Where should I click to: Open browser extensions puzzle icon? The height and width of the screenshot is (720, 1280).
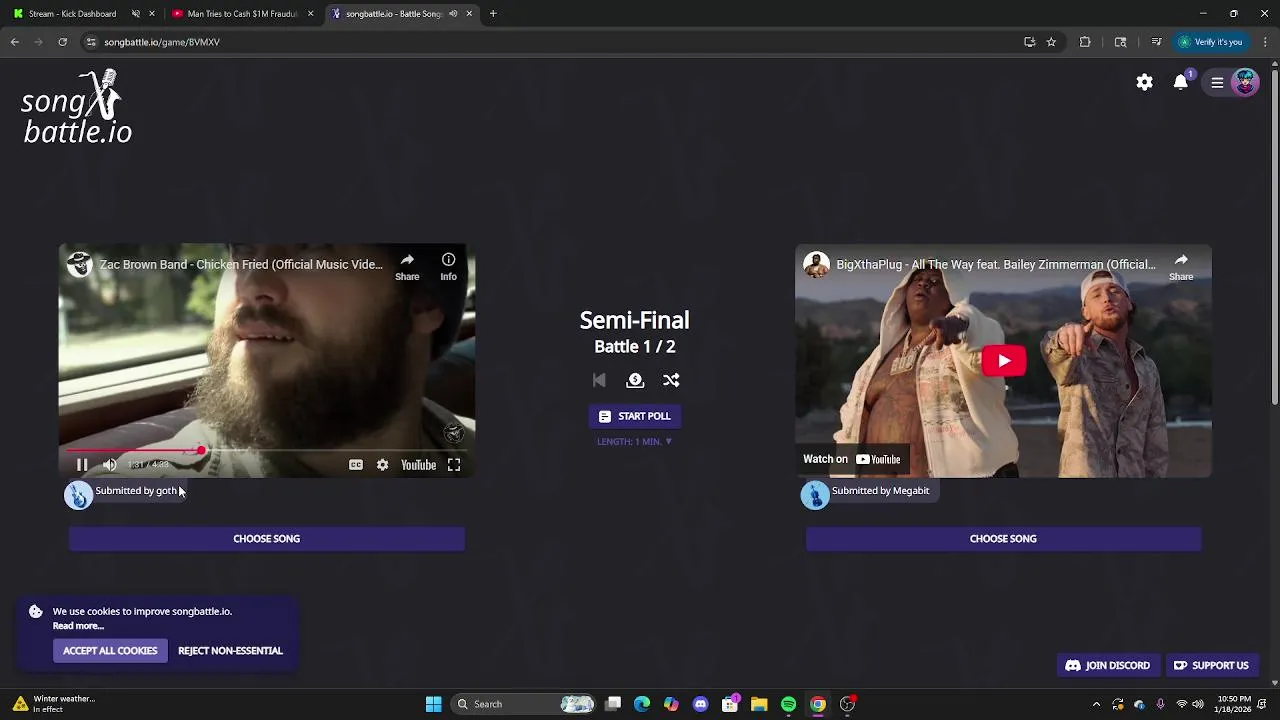(x=1085, y=42)
